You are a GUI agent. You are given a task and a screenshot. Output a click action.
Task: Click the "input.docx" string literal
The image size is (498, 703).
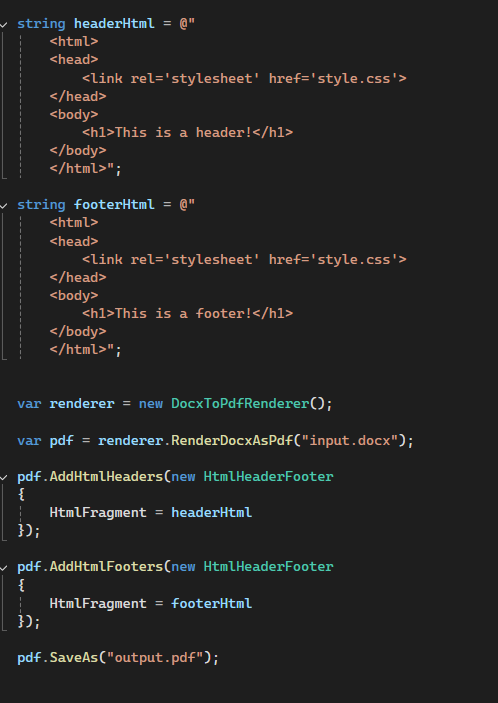click(350, 441)
